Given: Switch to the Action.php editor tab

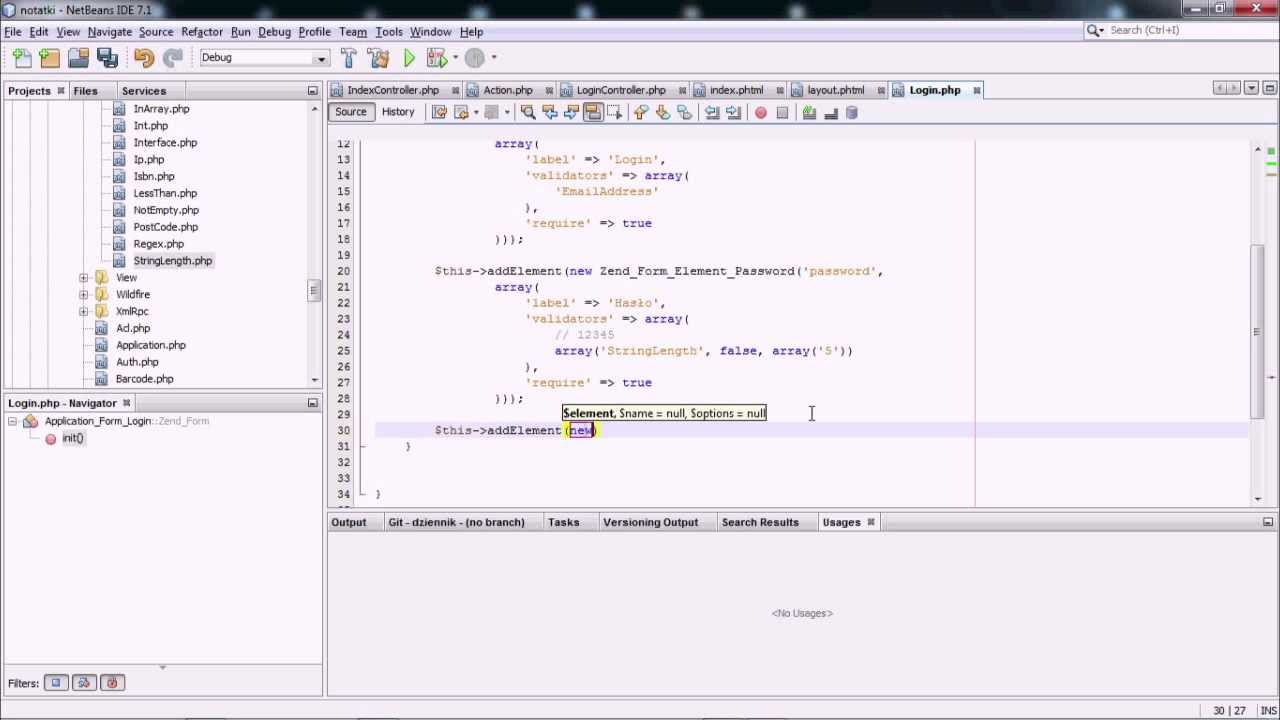Looking at the screenshot, I should tap(508, 90).
